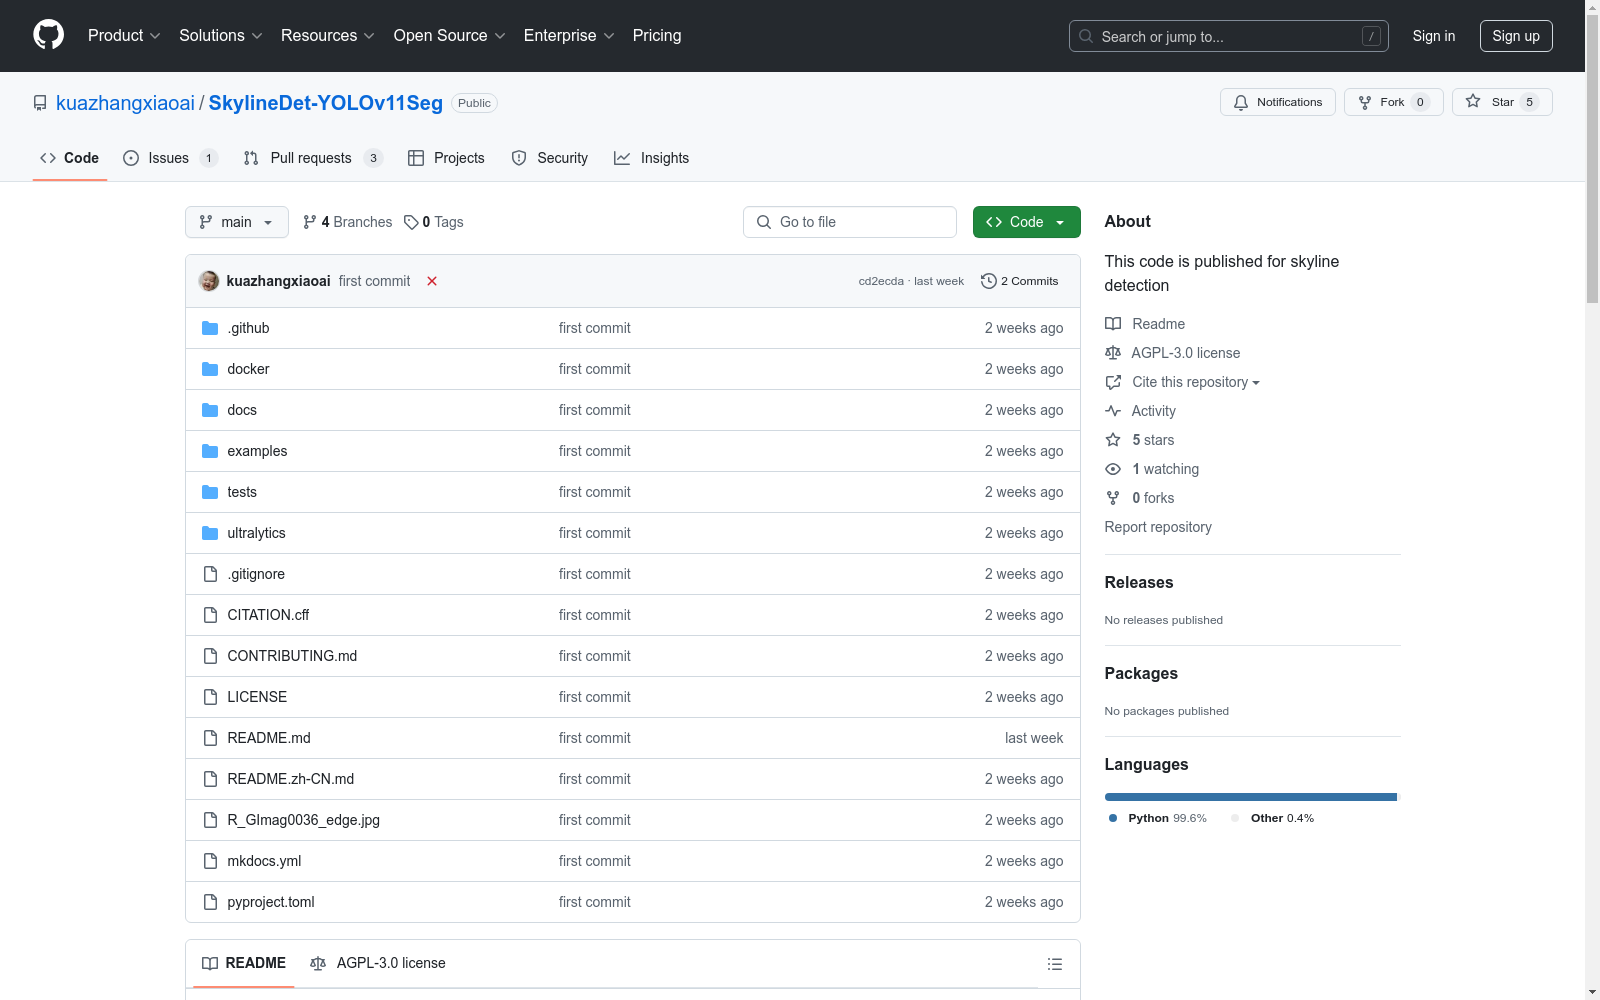Click the Python blue language dot
Viewport: 1600px width, 1000px height.
1113,818
